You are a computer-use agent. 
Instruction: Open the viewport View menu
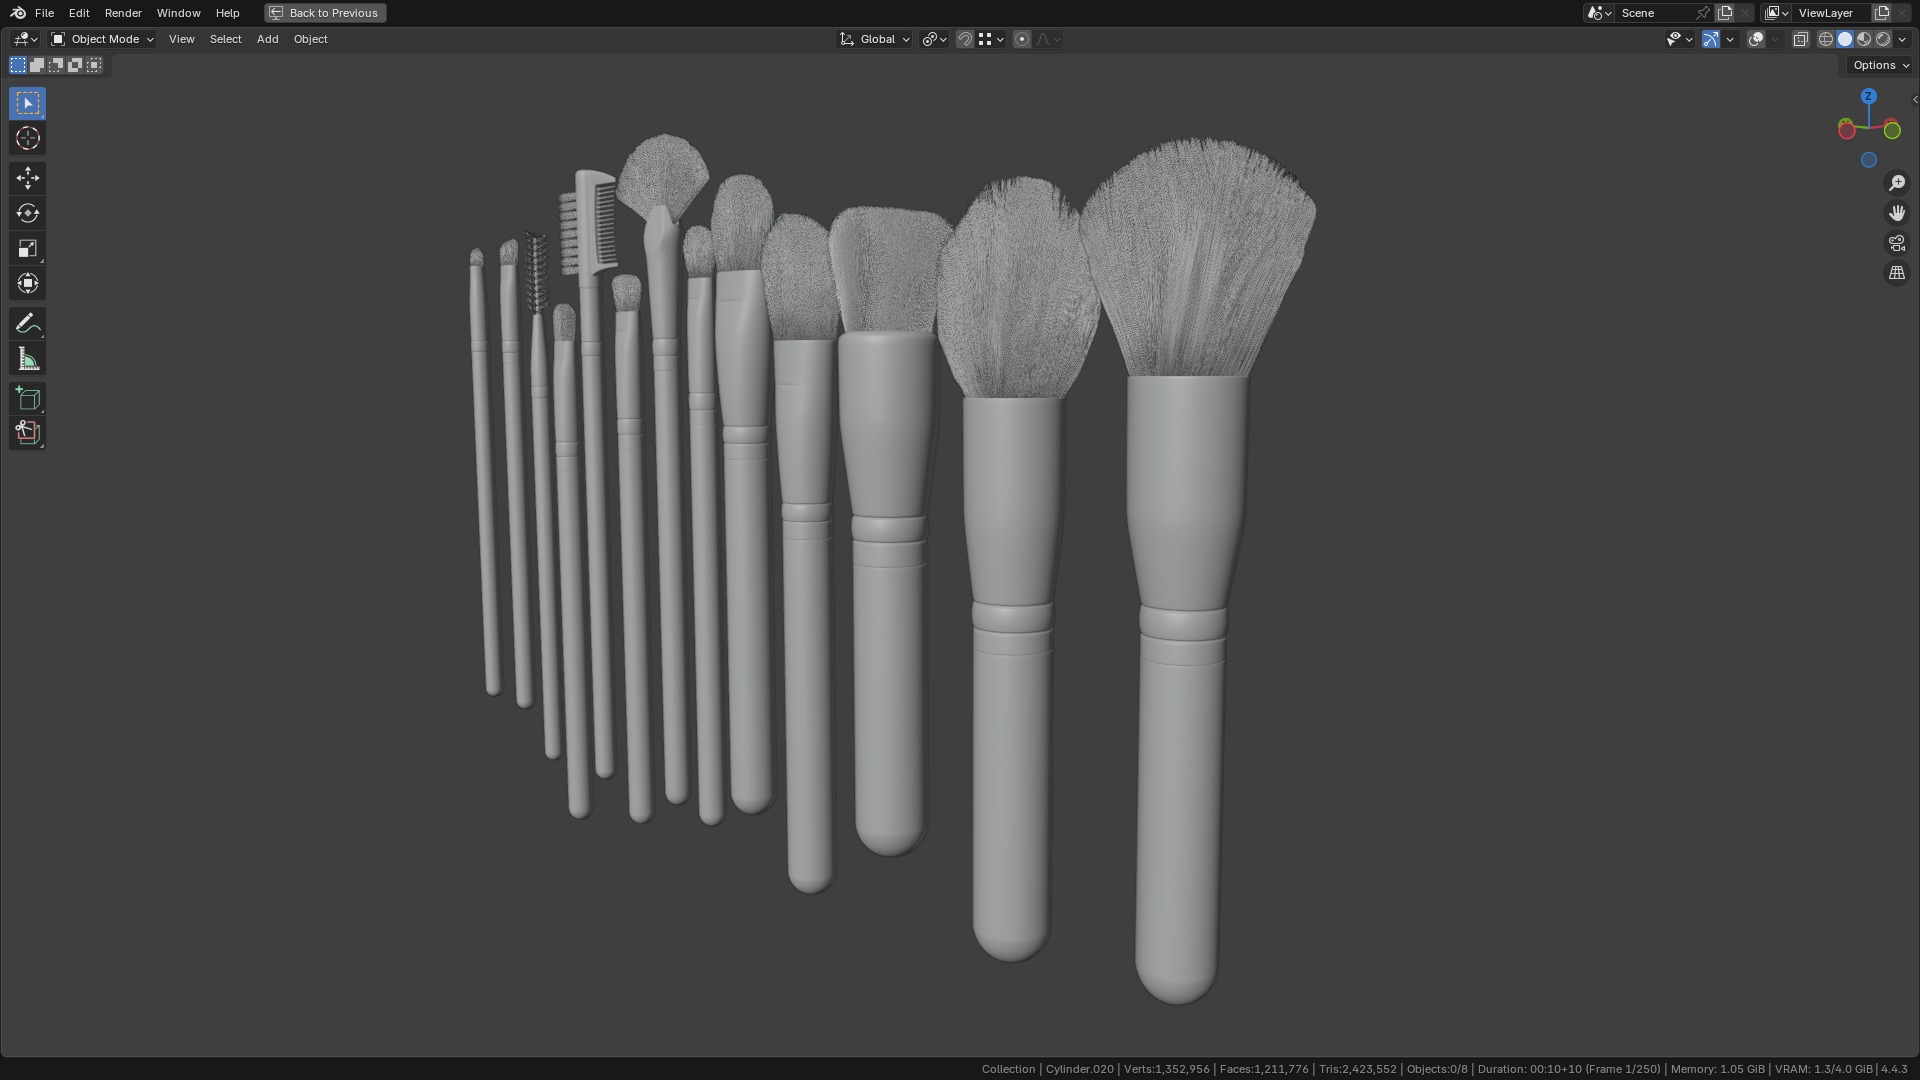pyautogui.click(x=181, y=39)
